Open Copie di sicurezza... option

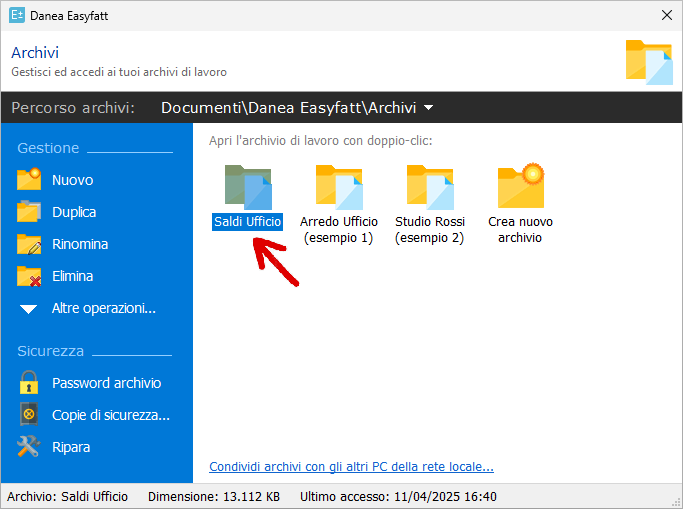click(111, 415)
